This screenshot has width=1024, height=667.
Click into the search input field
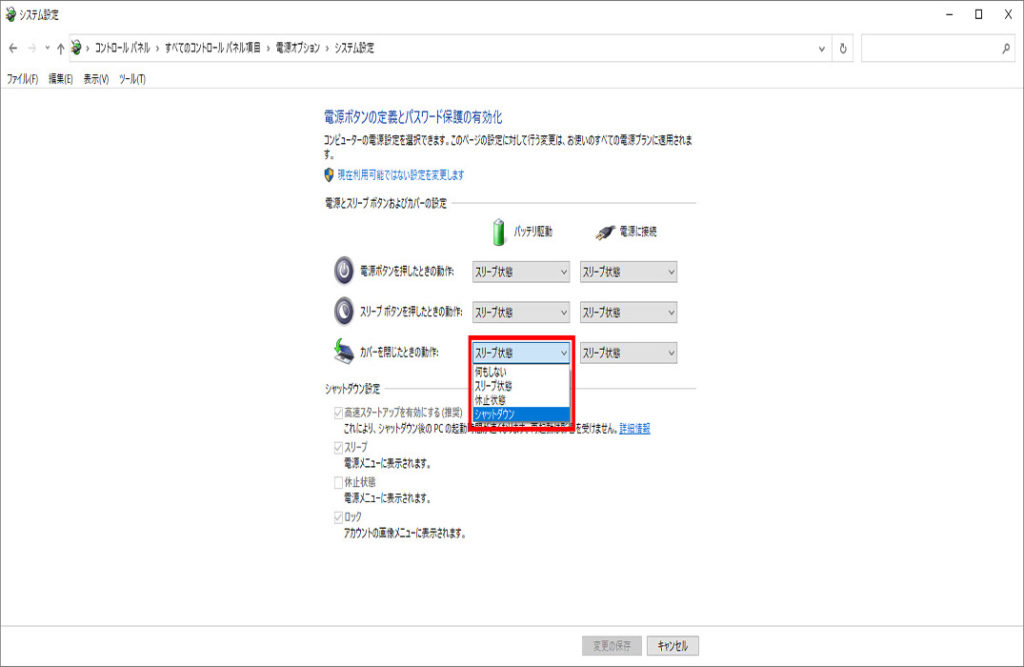pyautogui.click(x=928, y=48)
